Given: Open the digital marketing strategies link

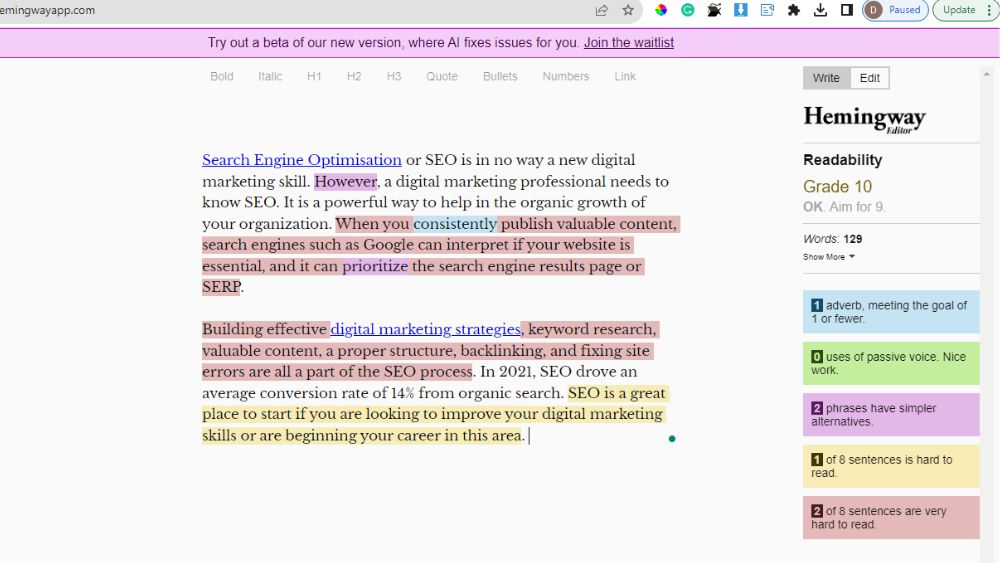Looking at the screenshot, I should coord(425,330).
